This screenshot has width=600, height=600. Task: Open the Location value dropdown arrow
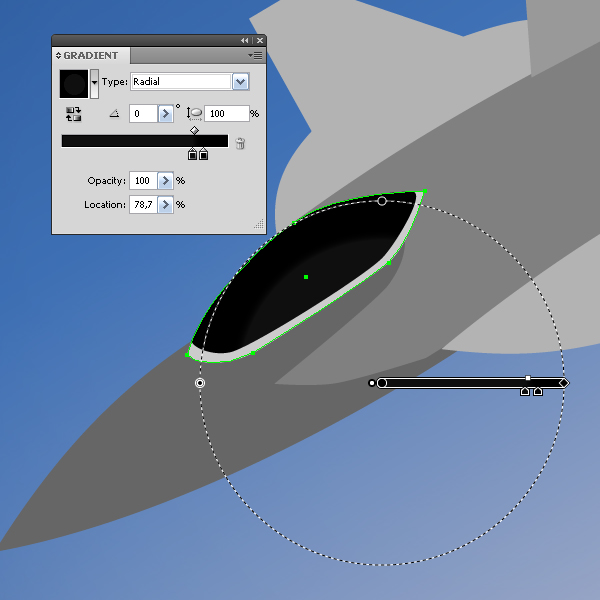pos(166,205)
